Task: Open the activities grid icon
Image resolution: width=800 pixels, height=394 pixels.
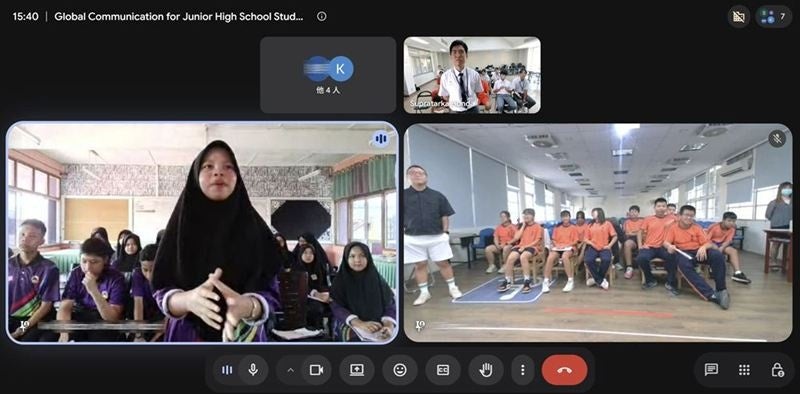Action: point(744,370)
